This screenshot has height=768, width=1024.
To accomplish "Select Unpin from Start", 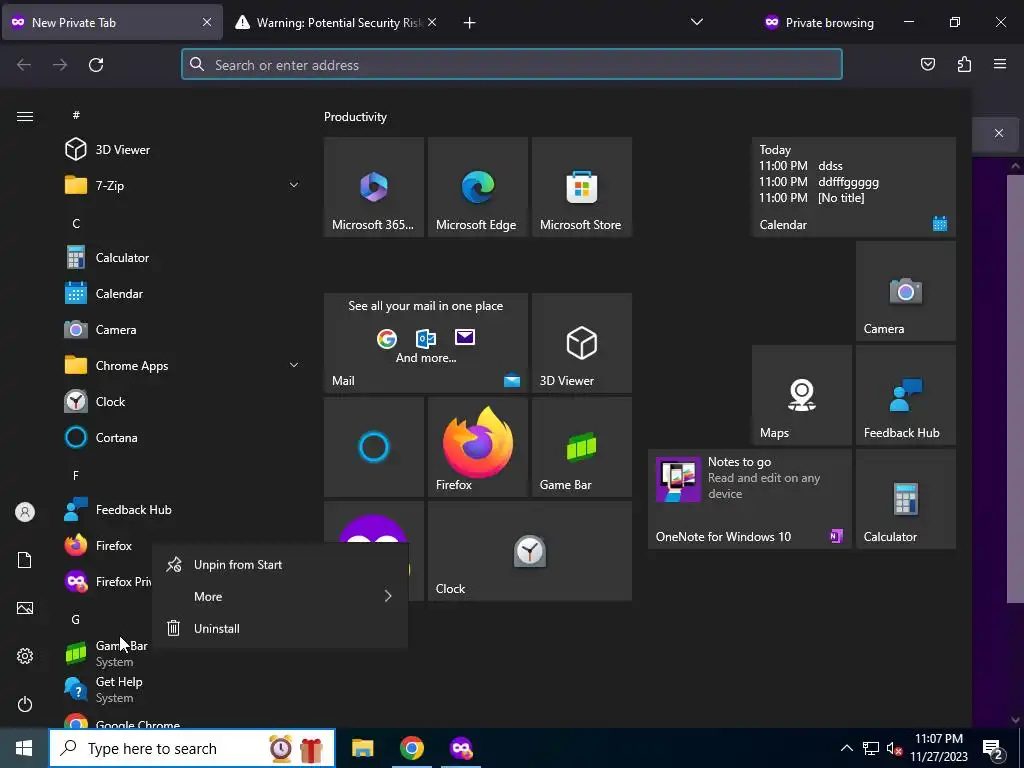I will click(280, 565).
